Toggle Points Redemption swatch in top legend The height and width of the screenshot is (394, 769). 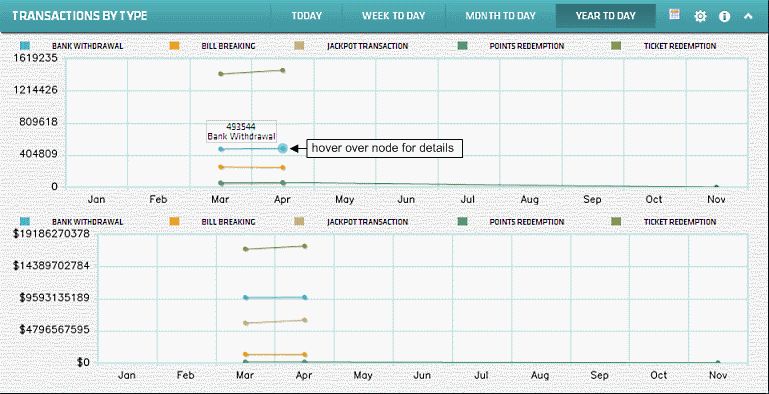click(x=462, y=46)
